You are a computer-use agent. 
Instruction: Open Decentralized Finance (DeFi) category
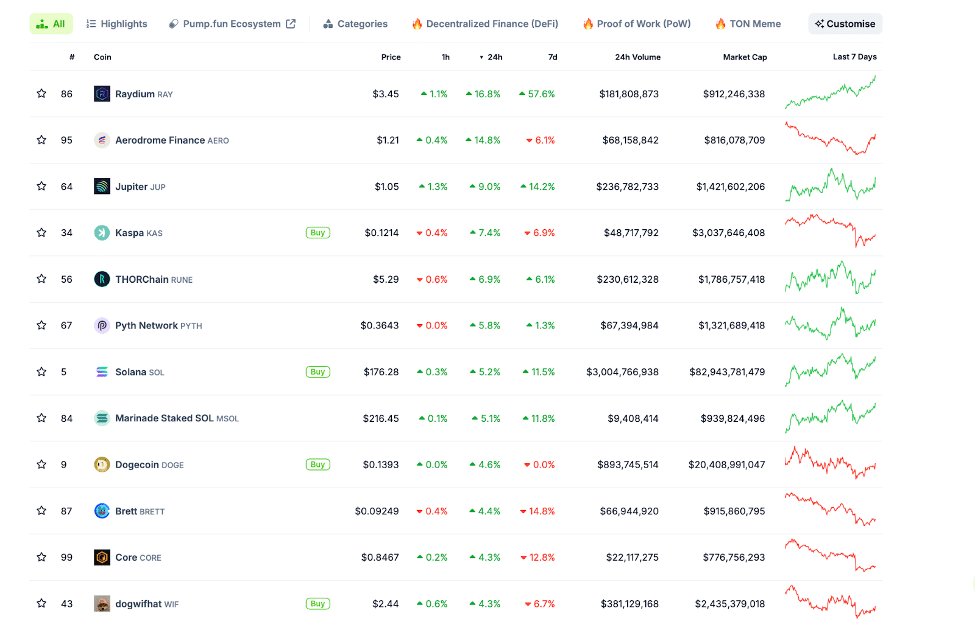tap(485, 24)
